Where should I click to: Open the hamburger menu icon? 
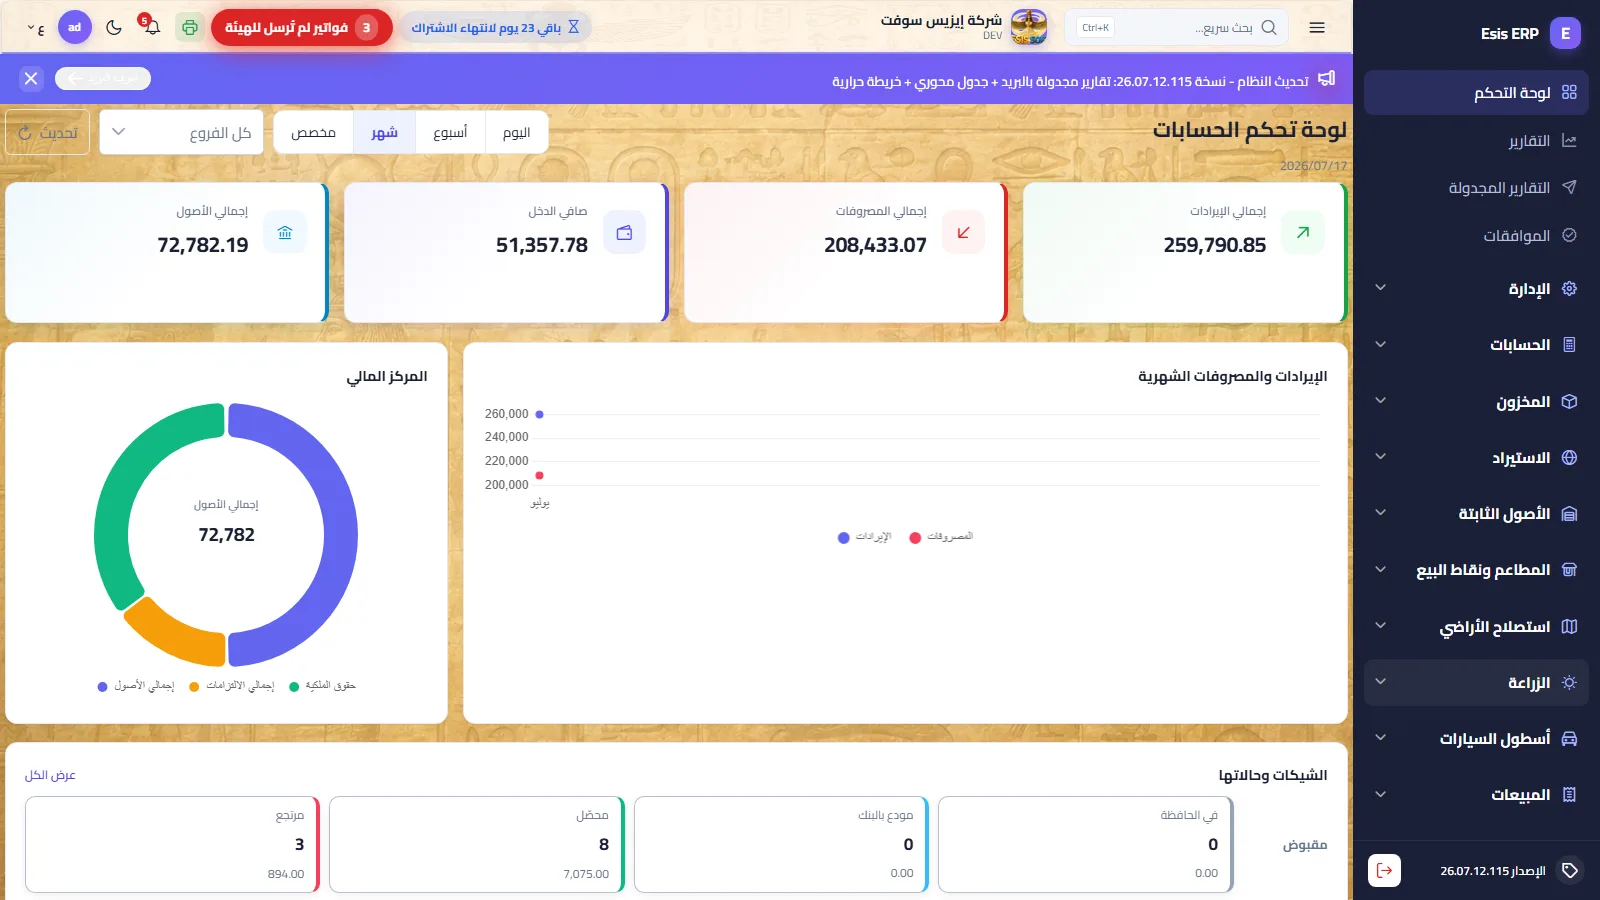(x=1317, y=28)
